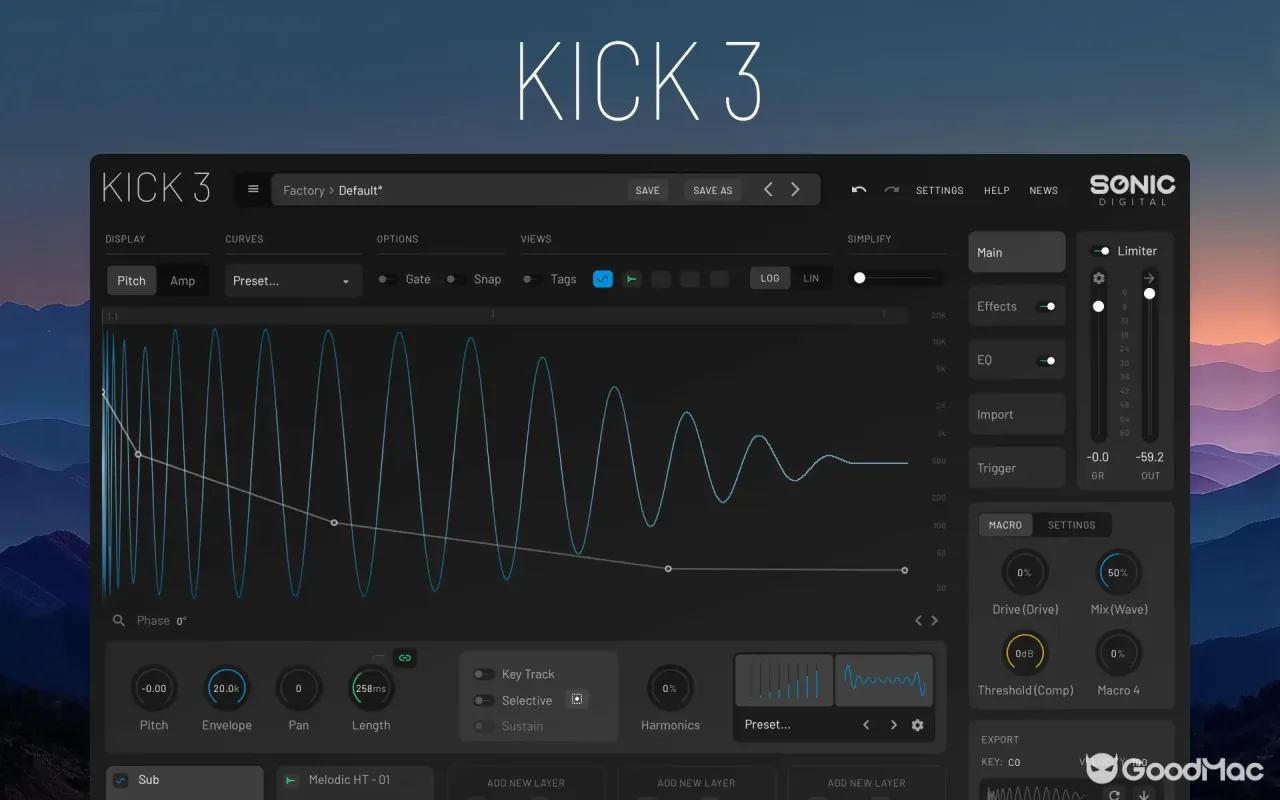The height and width of the screenshot is (800, 1280).
Task: Go to previous preset with left chevron
Action: (x=768, y=189)
